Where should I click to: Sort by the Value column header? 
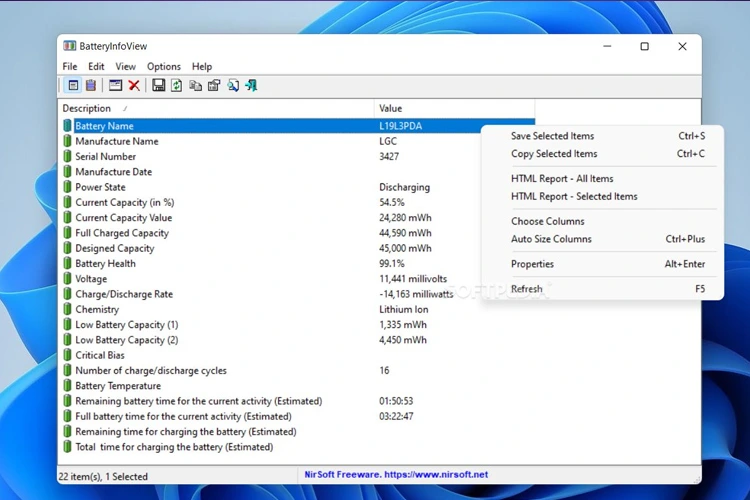coord(454,109)
